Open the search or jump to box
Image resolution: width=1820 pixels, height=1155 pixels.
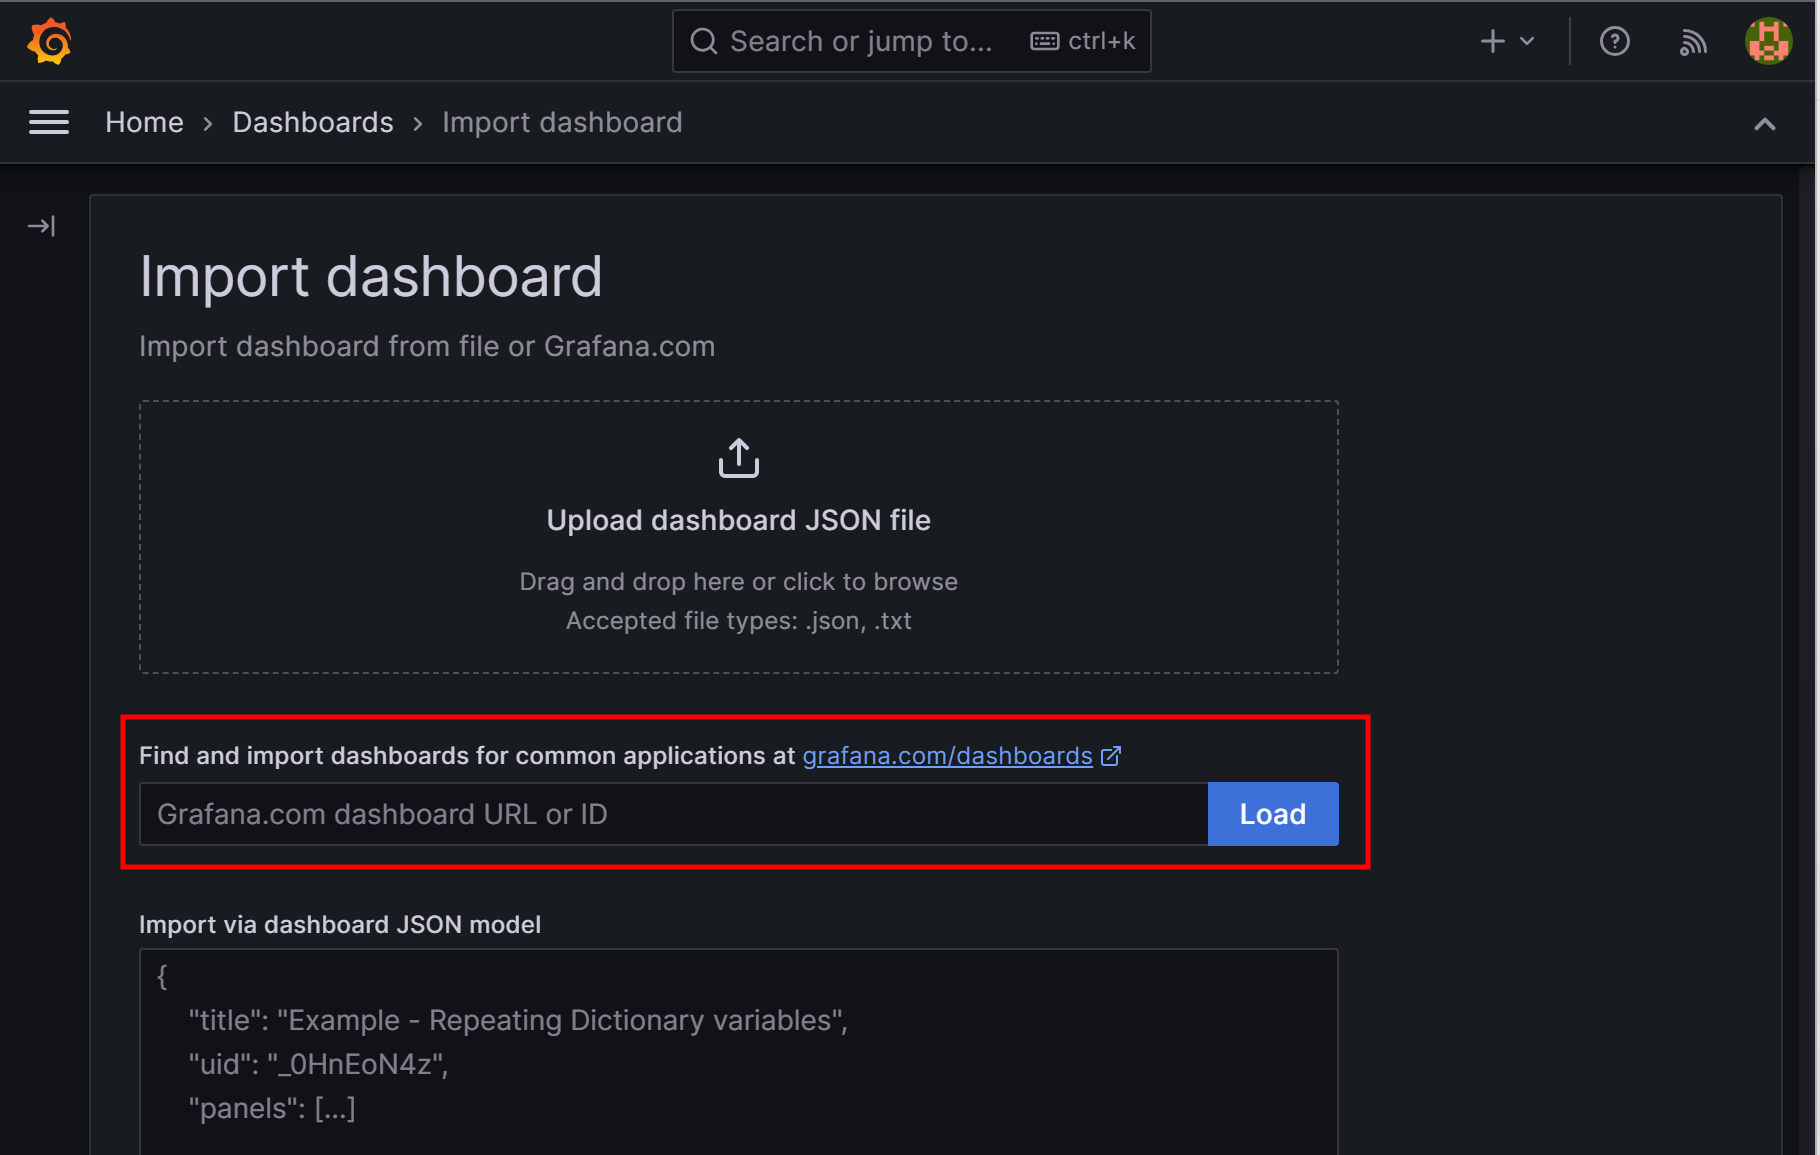click(x=911, y=41)
